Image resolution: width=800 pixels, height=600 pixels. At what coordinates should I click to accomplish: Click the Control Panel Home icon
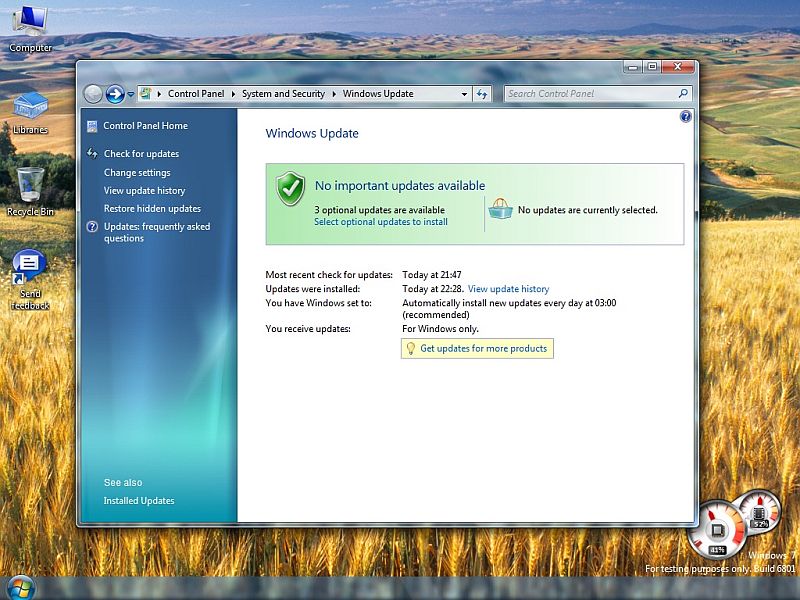click(92, 126)
